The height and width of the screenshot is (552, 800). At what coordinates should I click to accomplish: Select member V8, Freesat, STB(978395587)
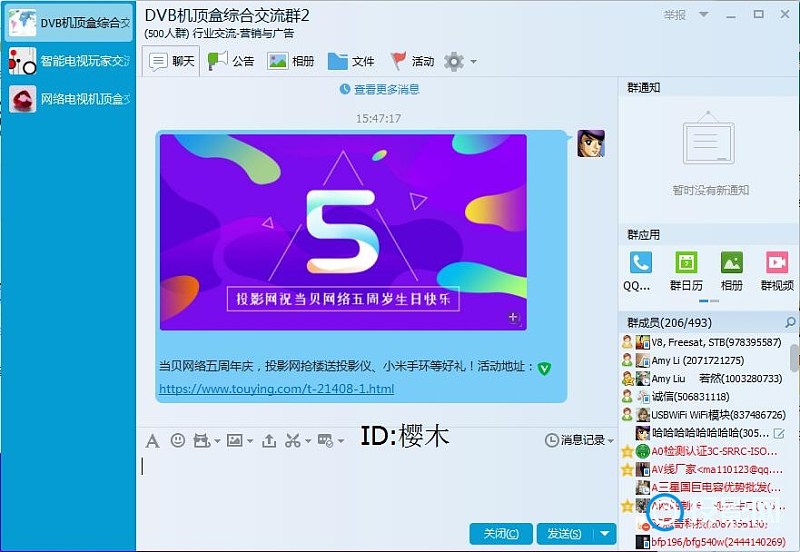pos(704,342)
